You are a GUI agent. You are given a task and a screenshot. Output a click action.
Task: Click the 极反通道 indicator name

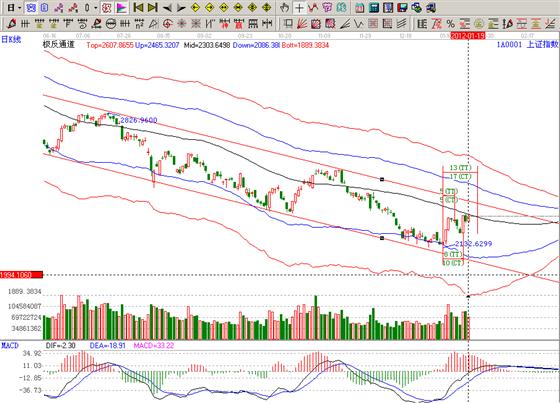point(59,45)
